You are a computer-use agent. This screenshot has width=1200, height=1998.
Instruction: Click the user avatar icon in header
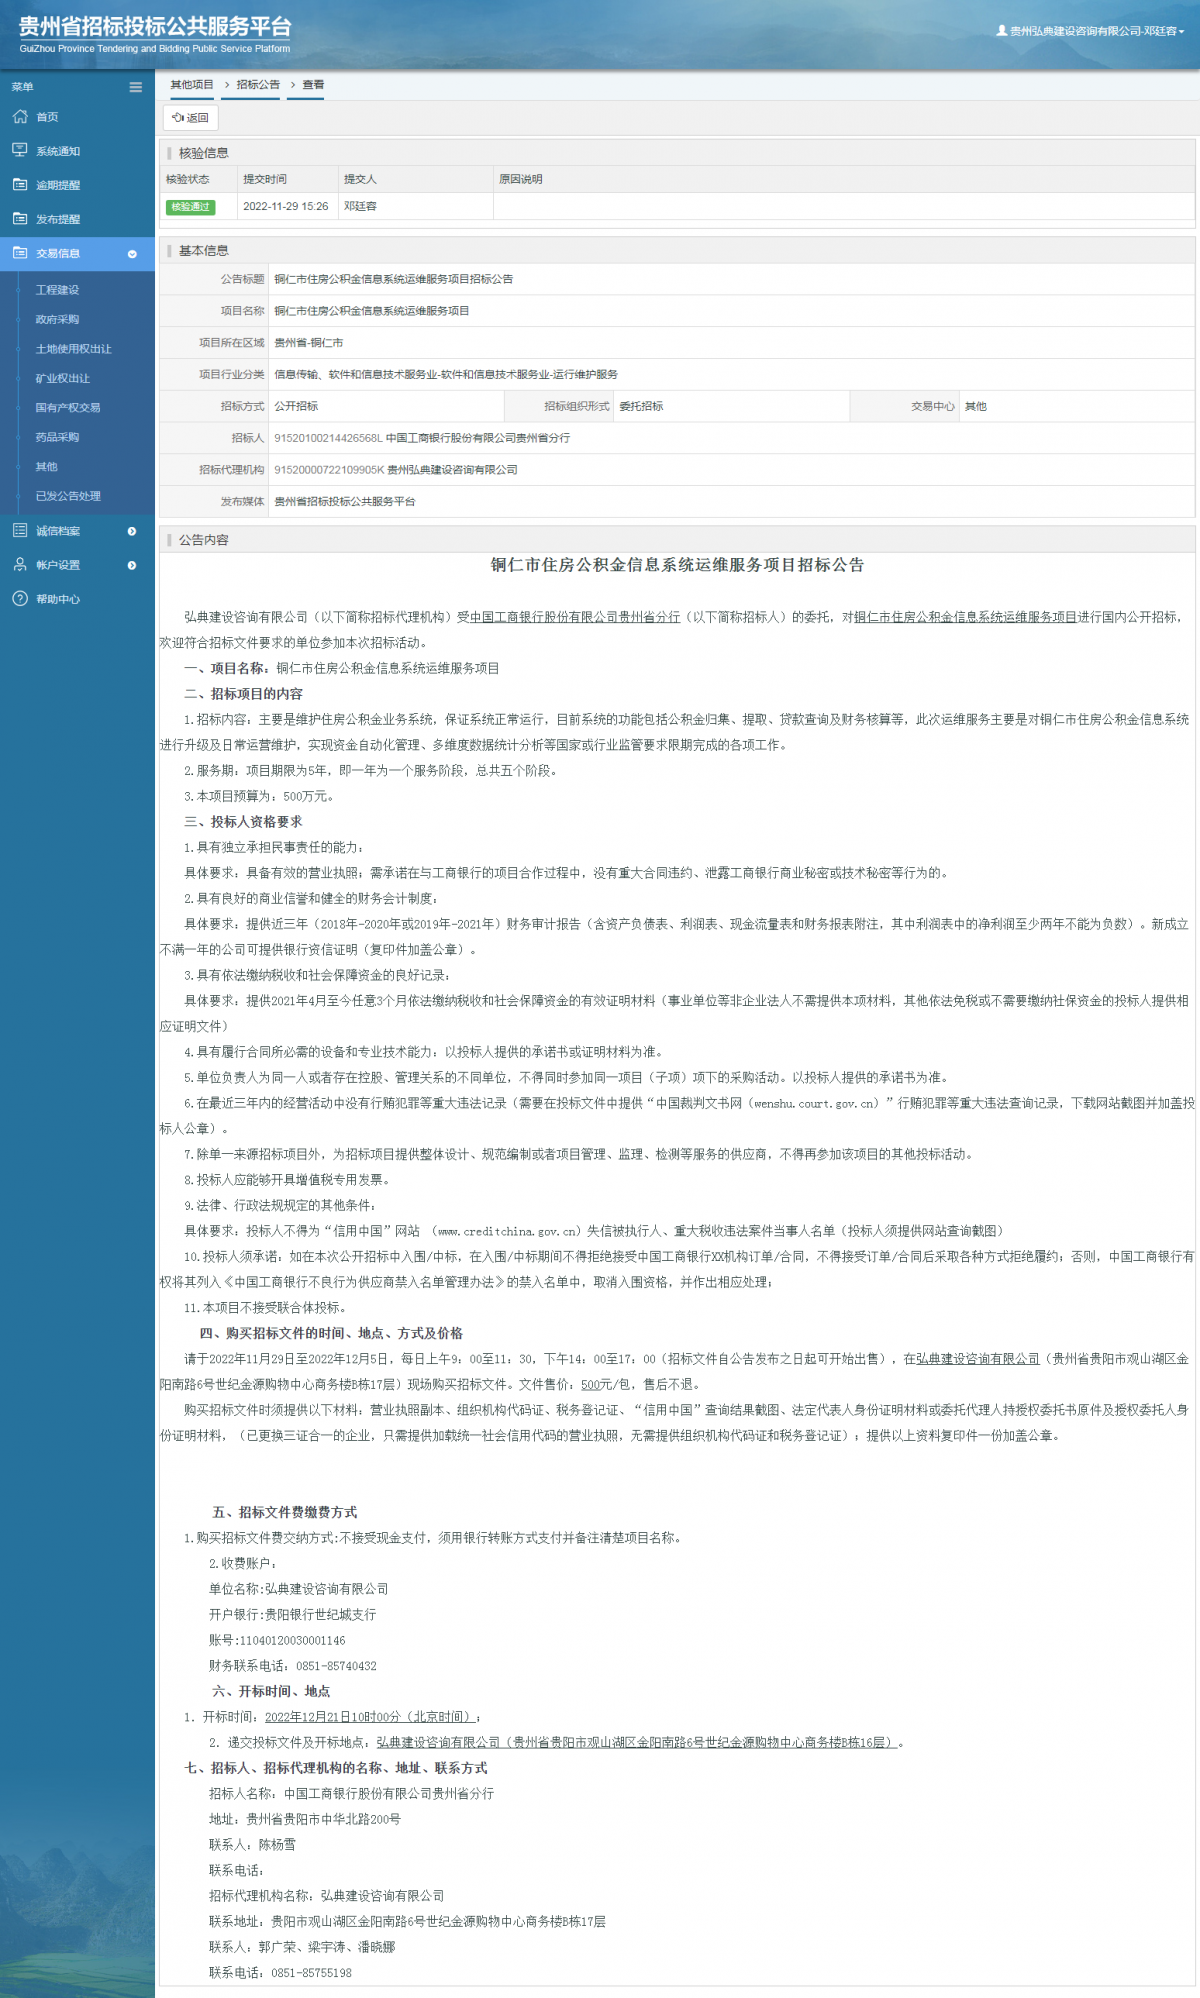pos(1002,31)
